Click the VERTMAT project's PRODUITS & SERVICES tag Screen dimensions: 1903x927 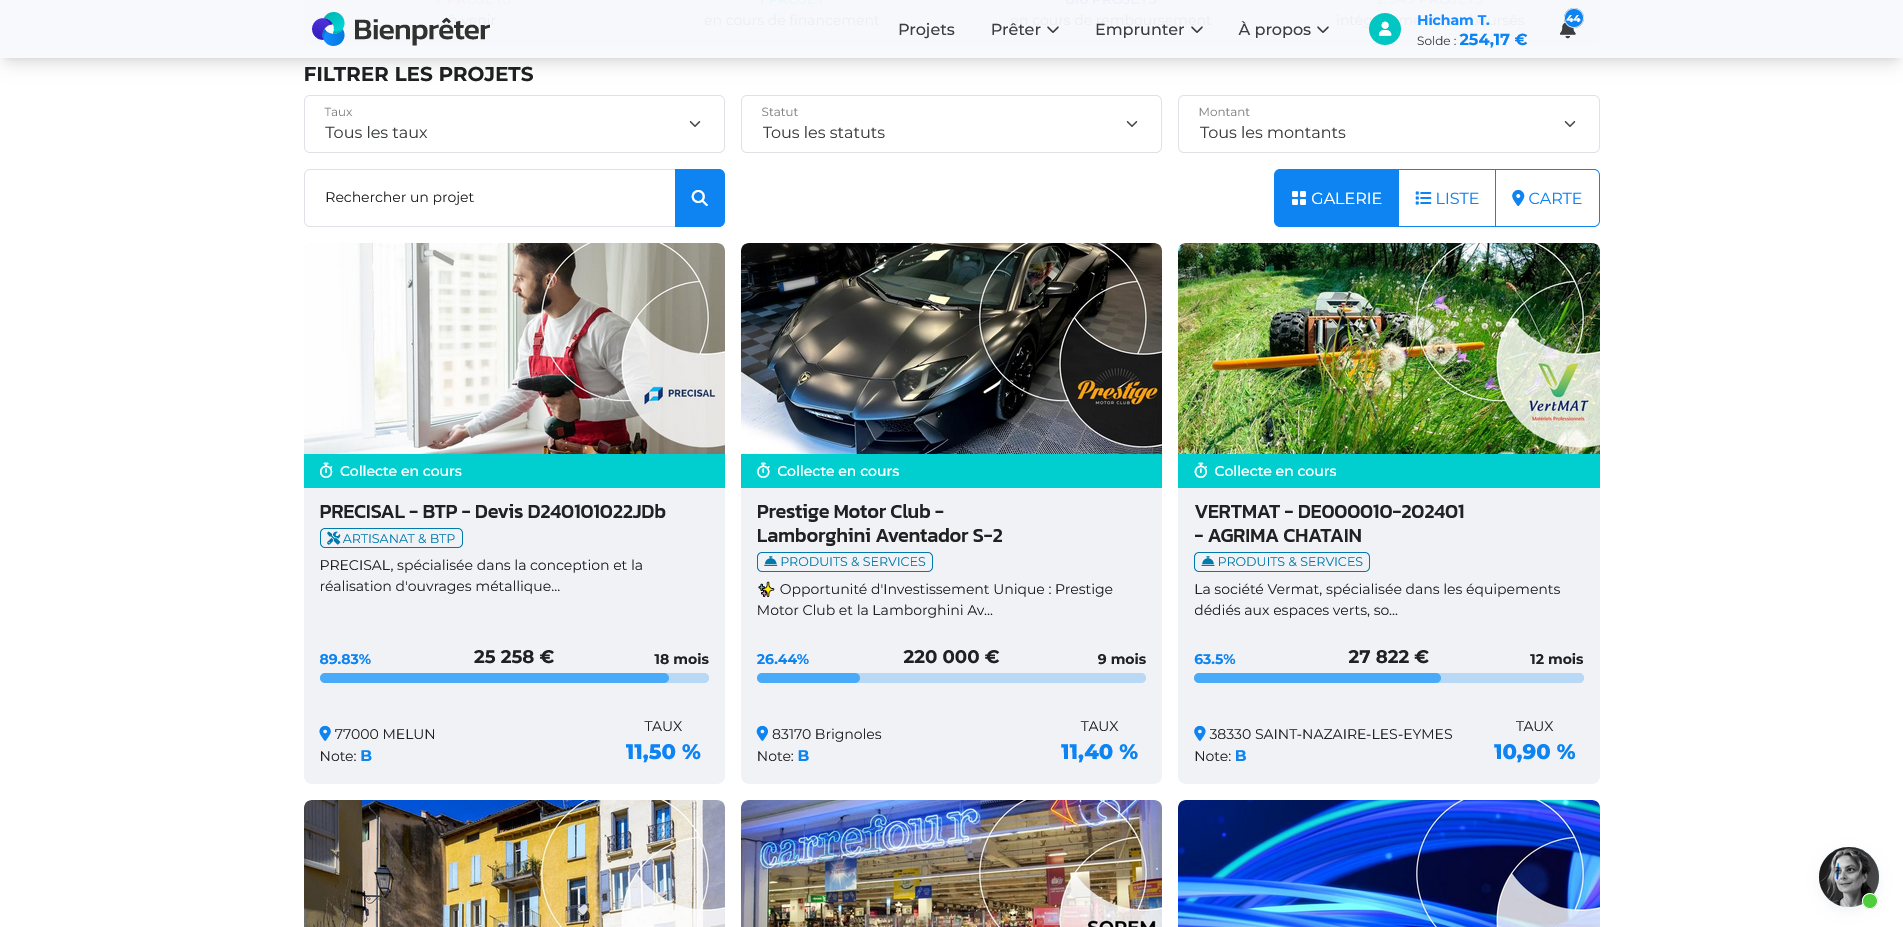pos(1282,562)
